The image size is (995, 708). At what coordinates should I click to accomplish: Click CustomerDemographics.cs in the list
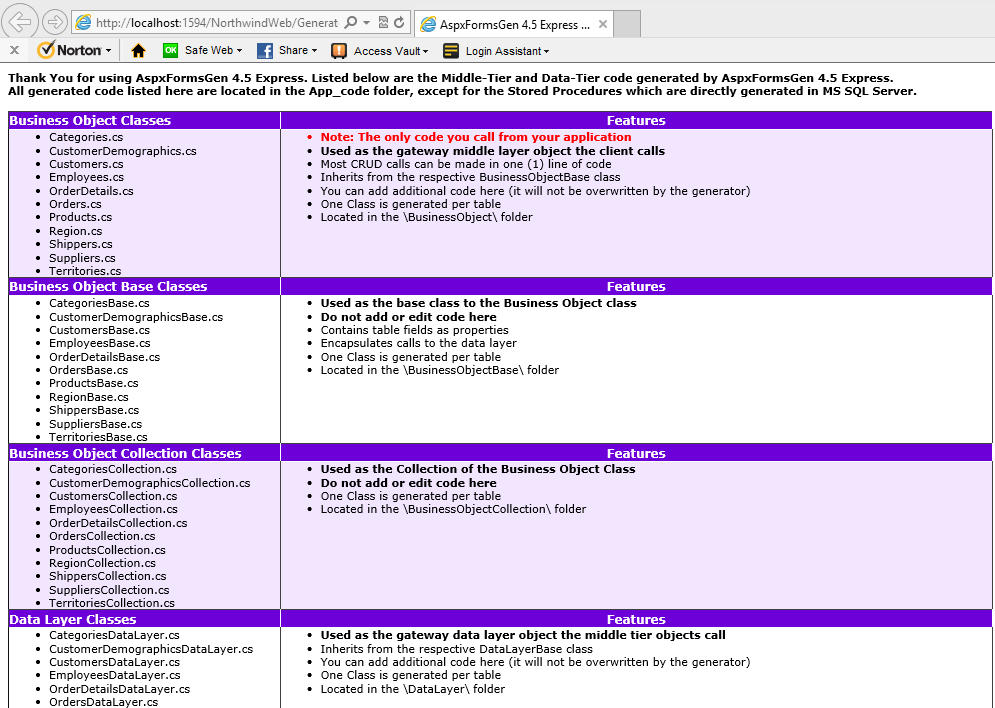point(123,151)
